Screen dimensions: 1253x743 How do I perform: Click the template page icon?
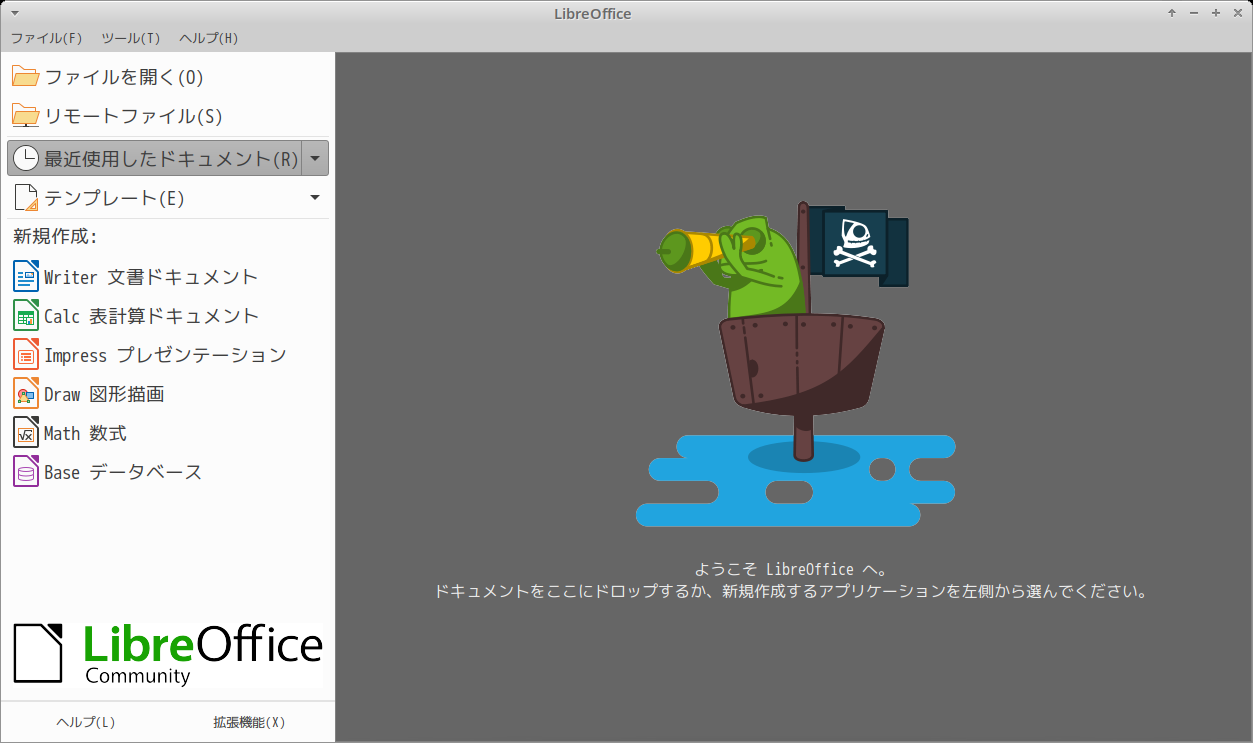click(x=25, y=198)
